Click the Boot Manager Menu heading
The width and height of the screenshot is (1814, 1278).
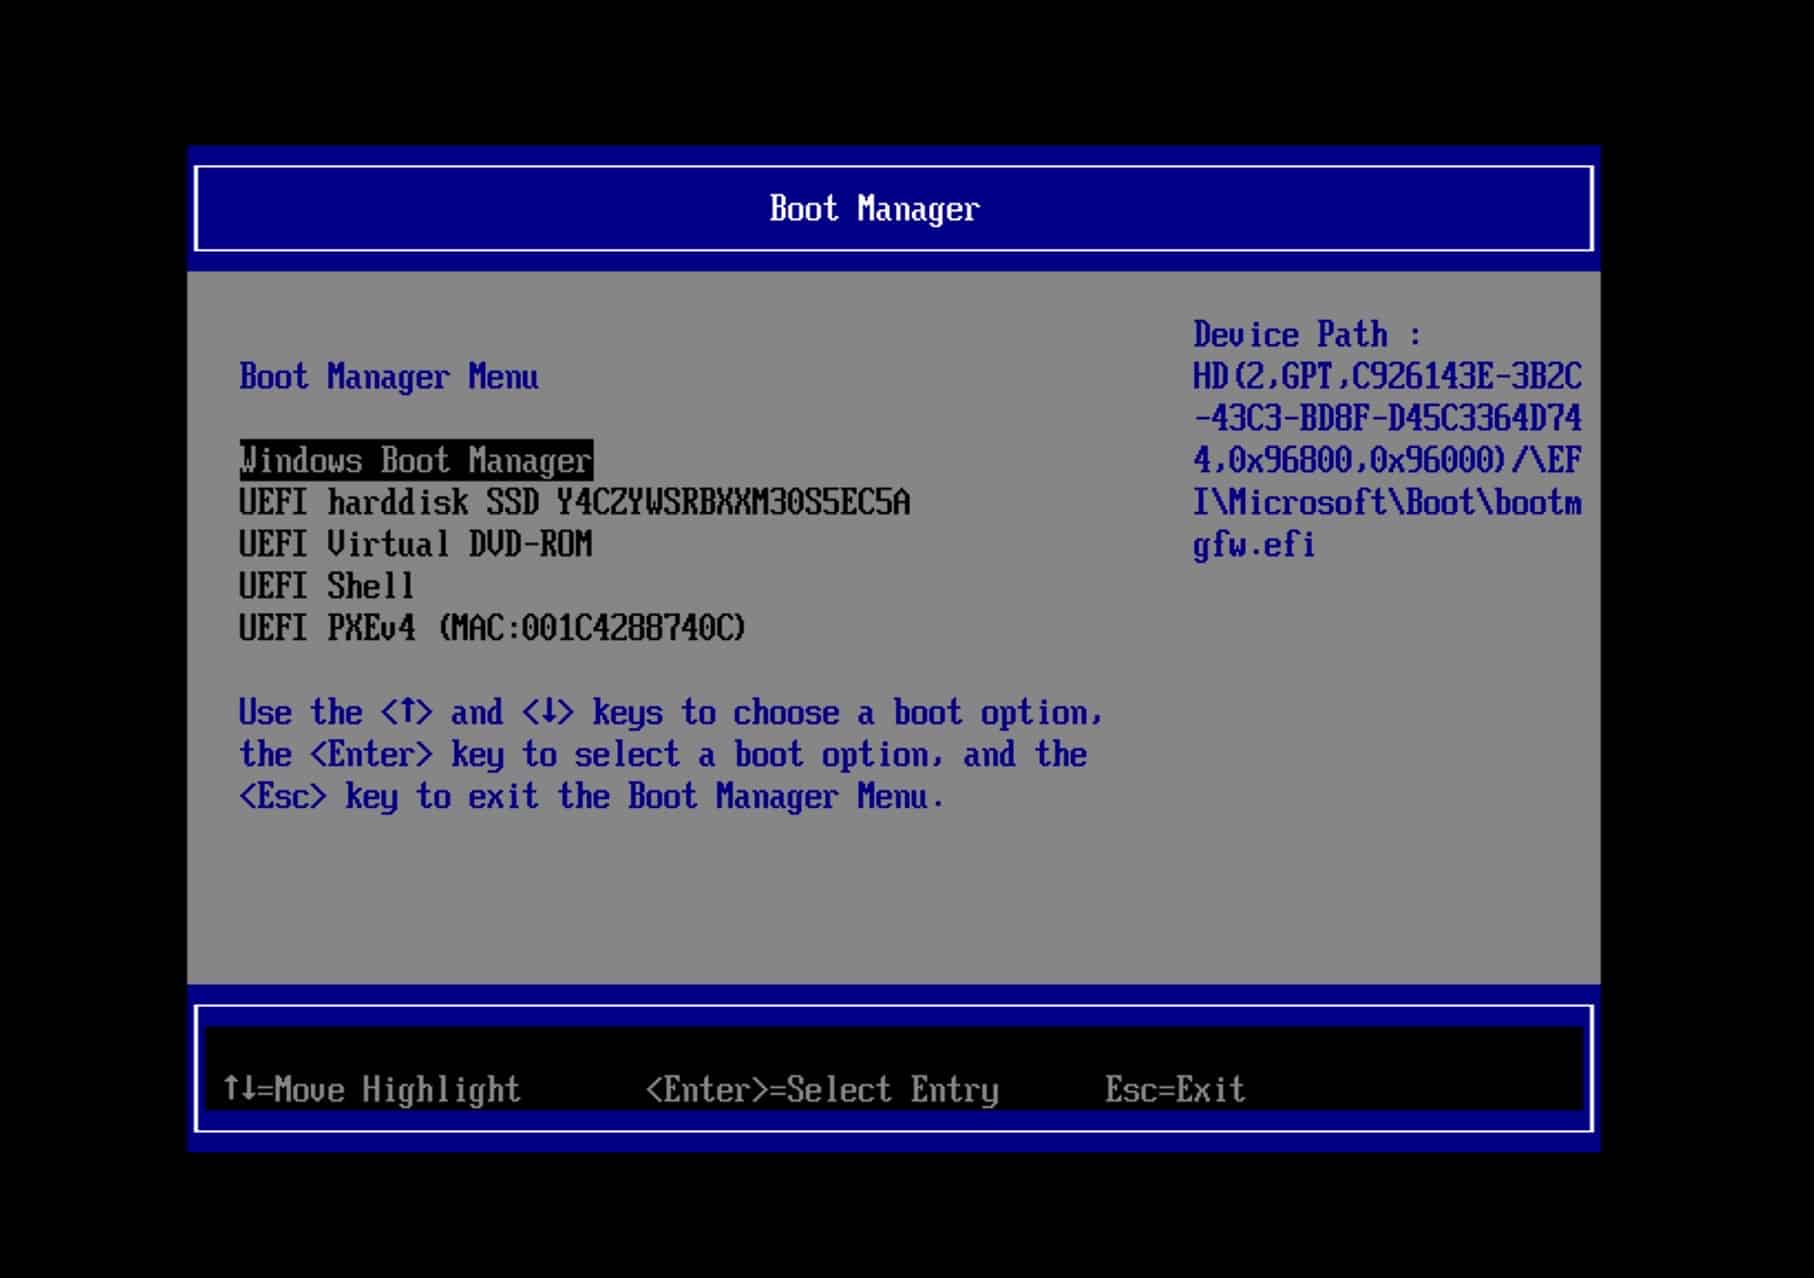pos(388,377)
